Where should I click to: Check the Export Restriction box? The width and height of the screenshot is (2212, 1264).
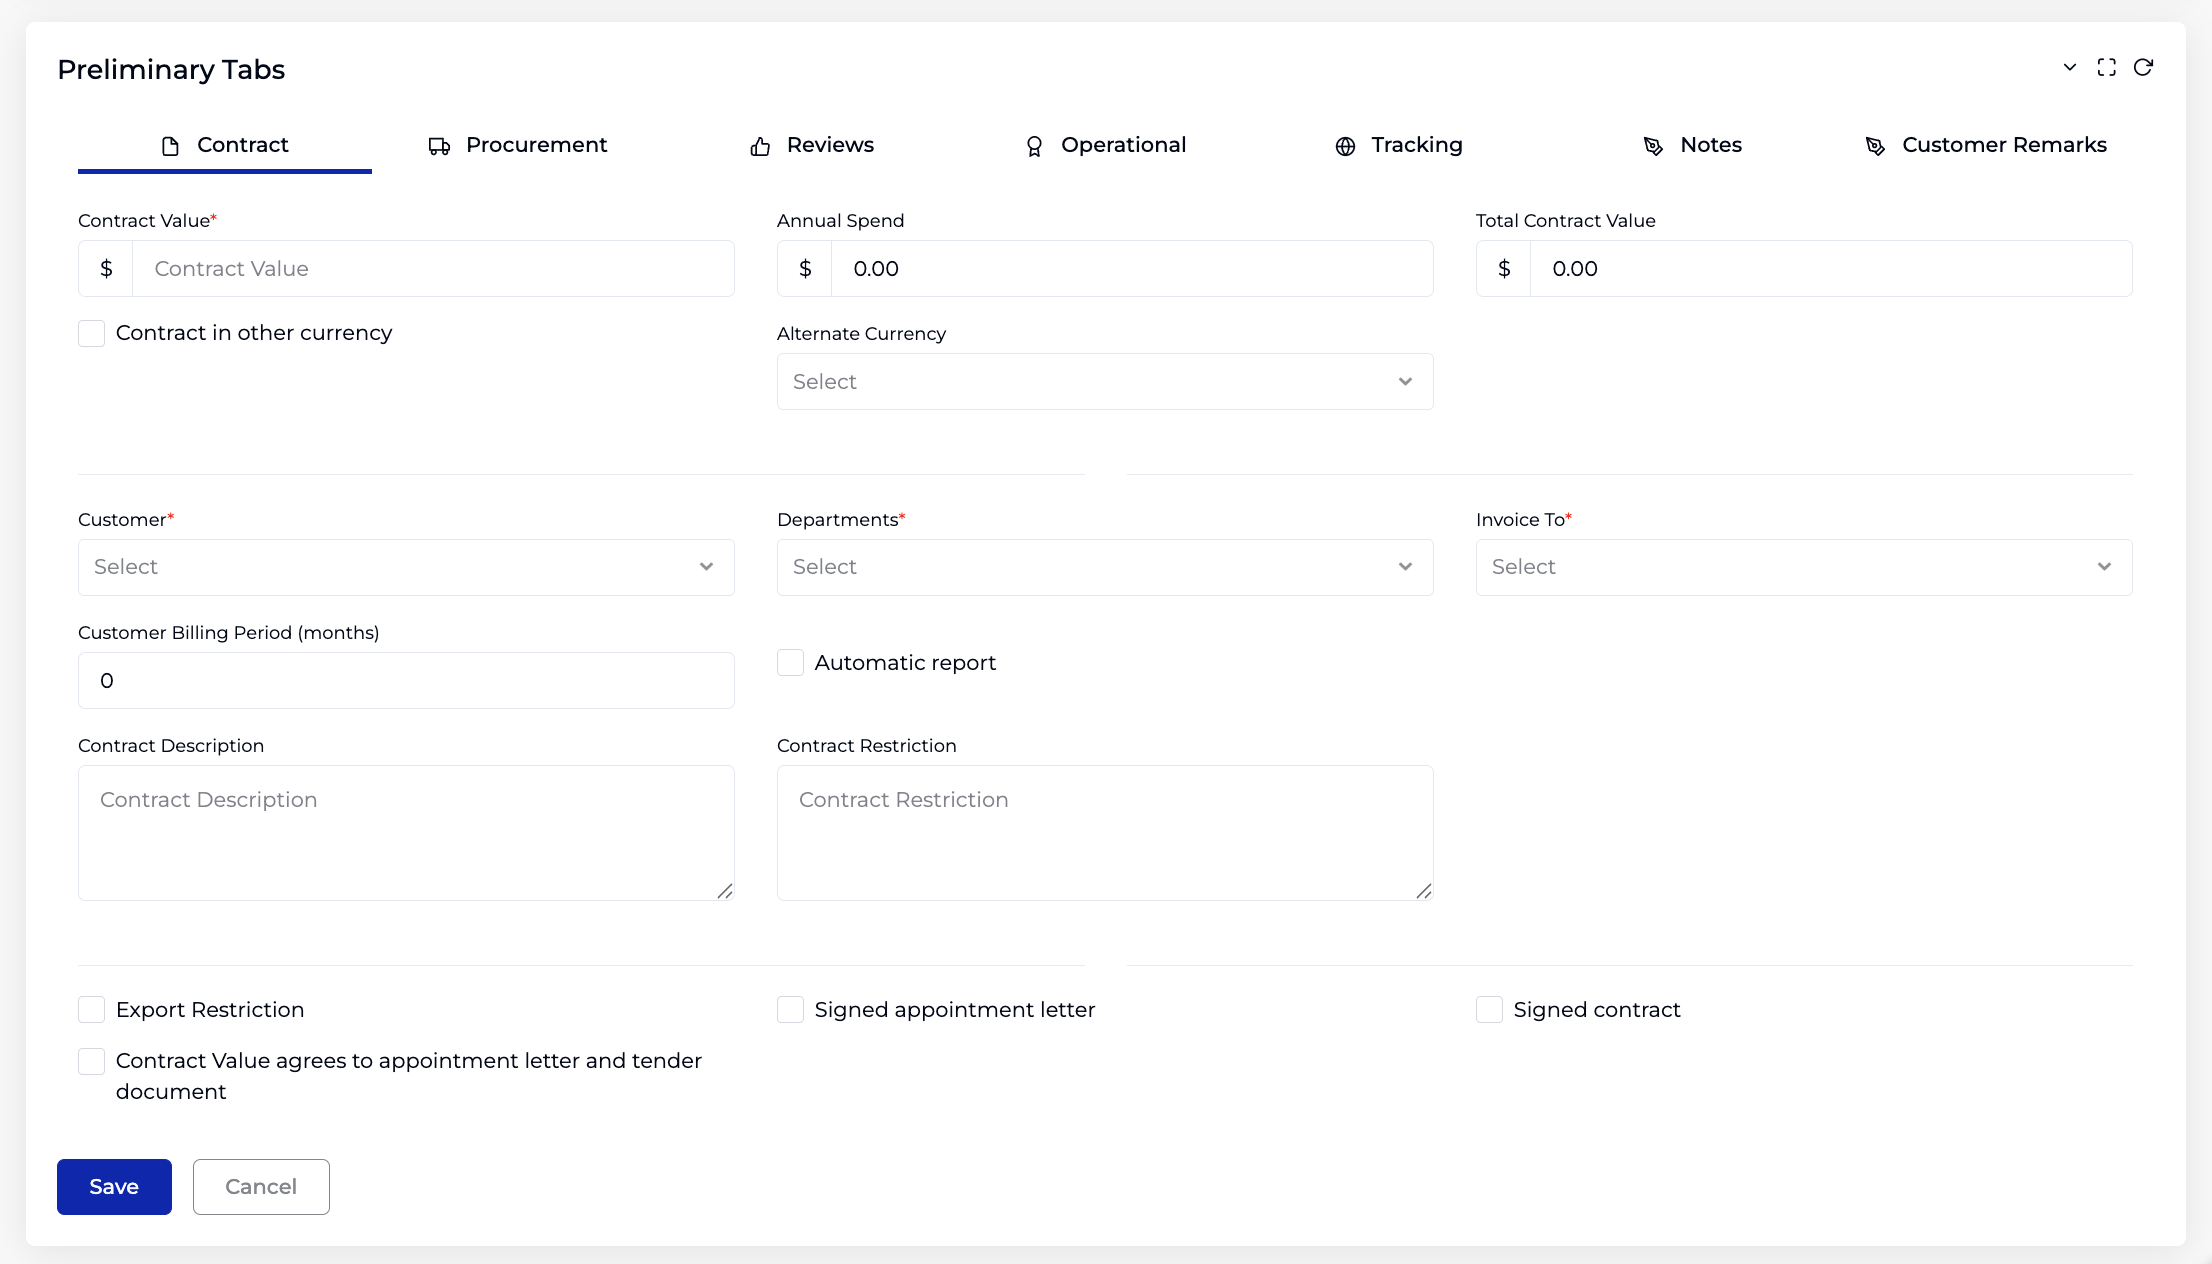tap(91, 1009)
